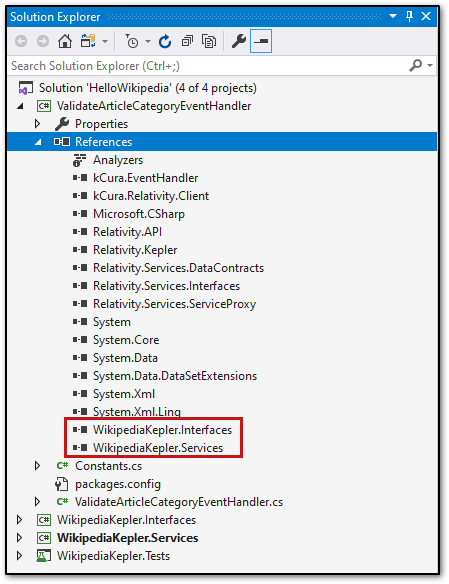
Task: Expand the ValidateArticleCategoryEventHandler.cs node
Action: tap(38, 502)
